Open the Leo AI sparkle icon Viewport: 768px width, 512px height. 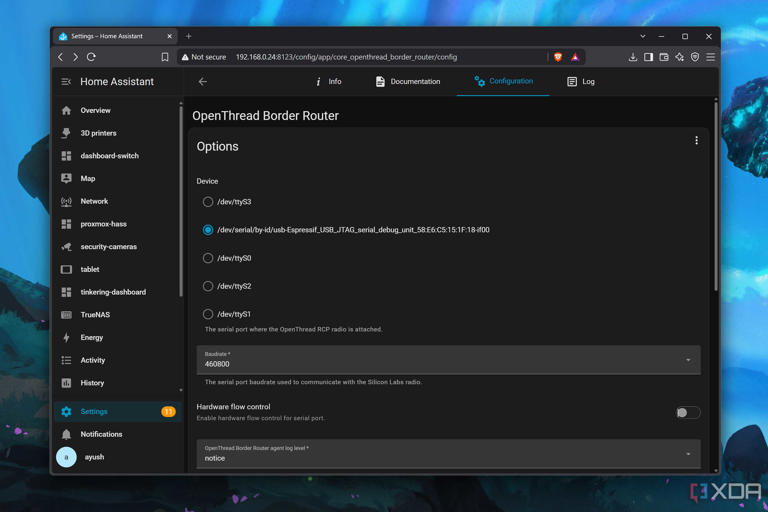(679, 57)
